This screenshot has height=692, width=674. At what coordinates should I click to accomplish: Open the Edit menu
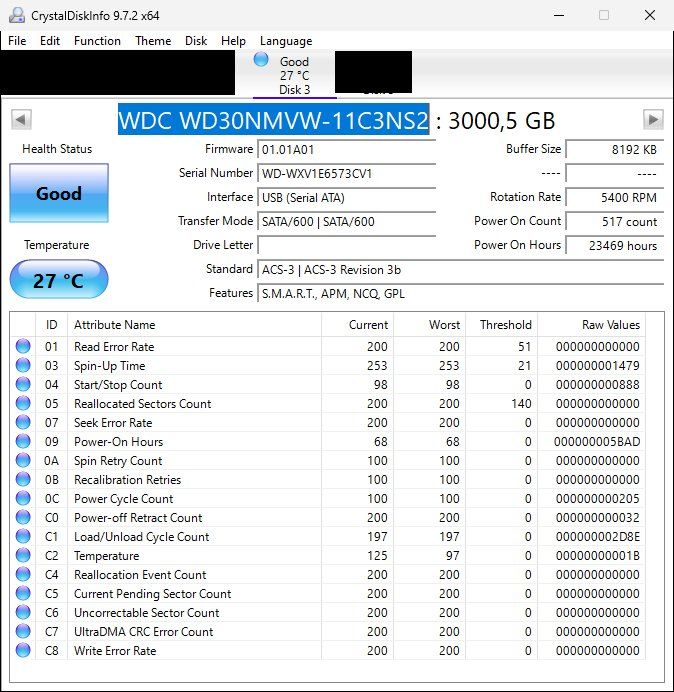[50, 41]
